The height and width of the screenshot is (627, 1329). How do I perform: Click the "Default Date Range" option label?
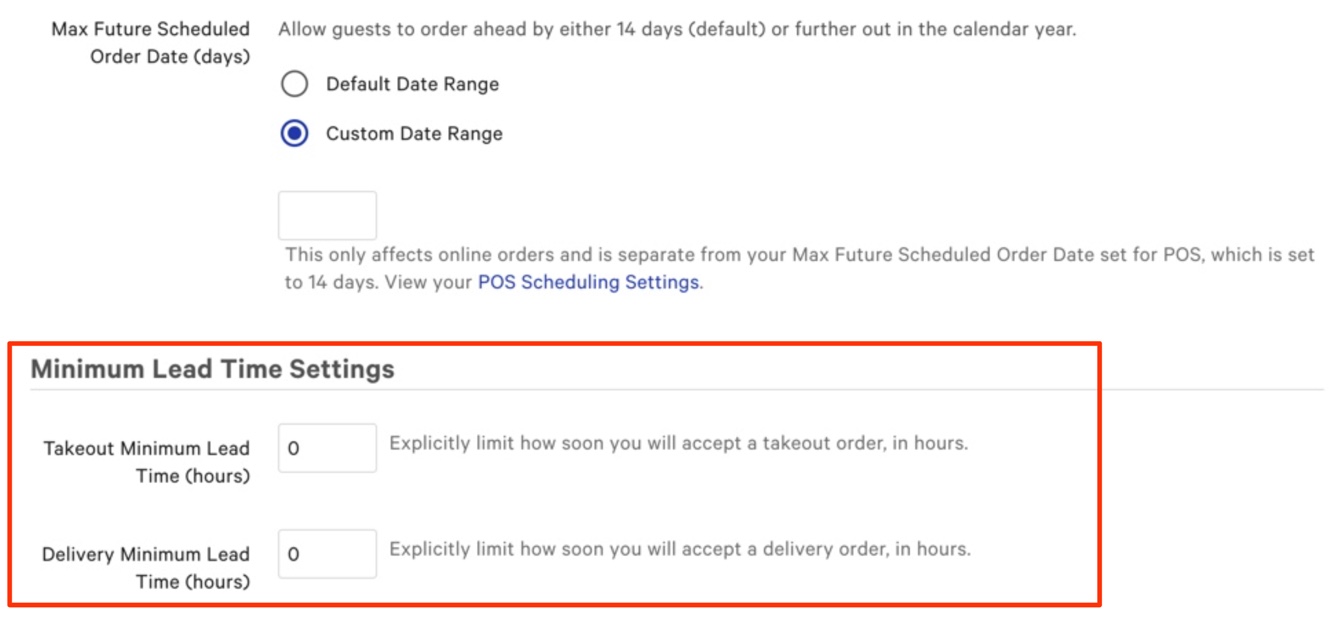pyautogui.click(x=412, y=84)
